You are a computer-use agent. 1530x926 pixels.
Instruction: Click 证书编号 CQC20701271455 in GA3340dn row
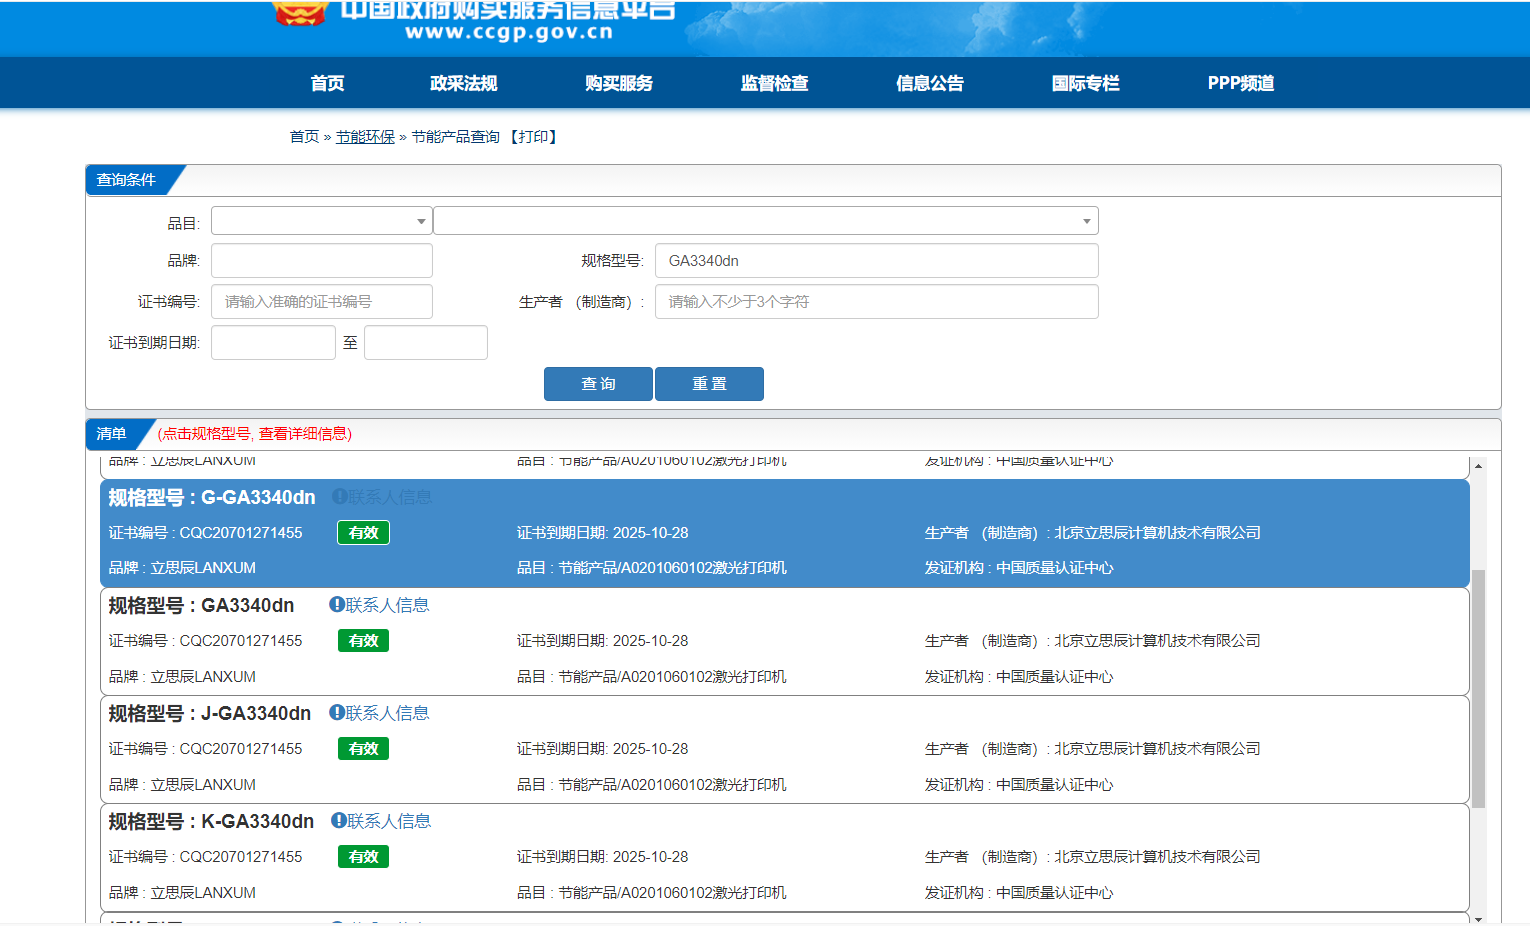click(x=205, y=641)
